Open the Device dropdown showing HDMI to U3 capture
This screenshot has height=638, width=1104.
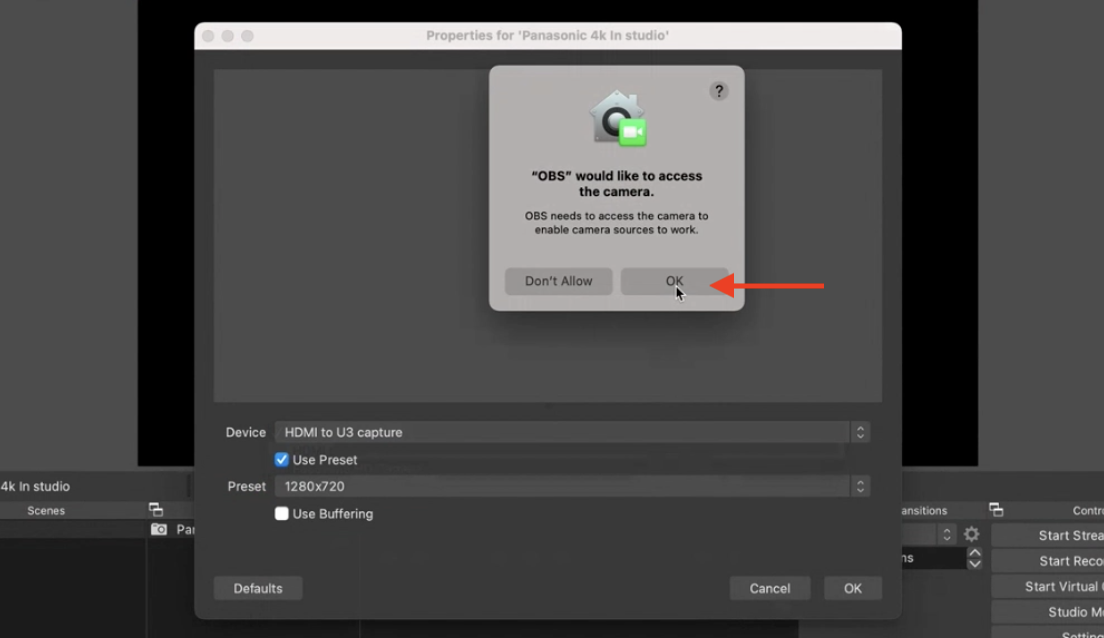coord(572,432)
